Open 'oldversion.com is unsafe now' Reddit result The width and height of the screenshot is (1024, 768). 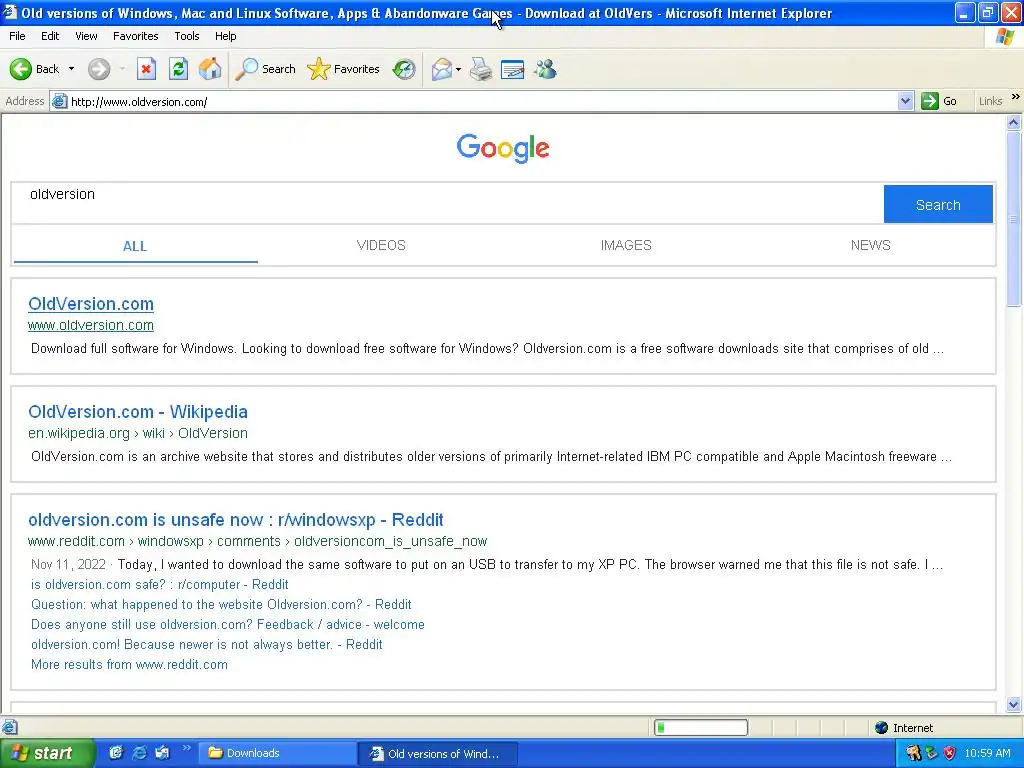236,520
